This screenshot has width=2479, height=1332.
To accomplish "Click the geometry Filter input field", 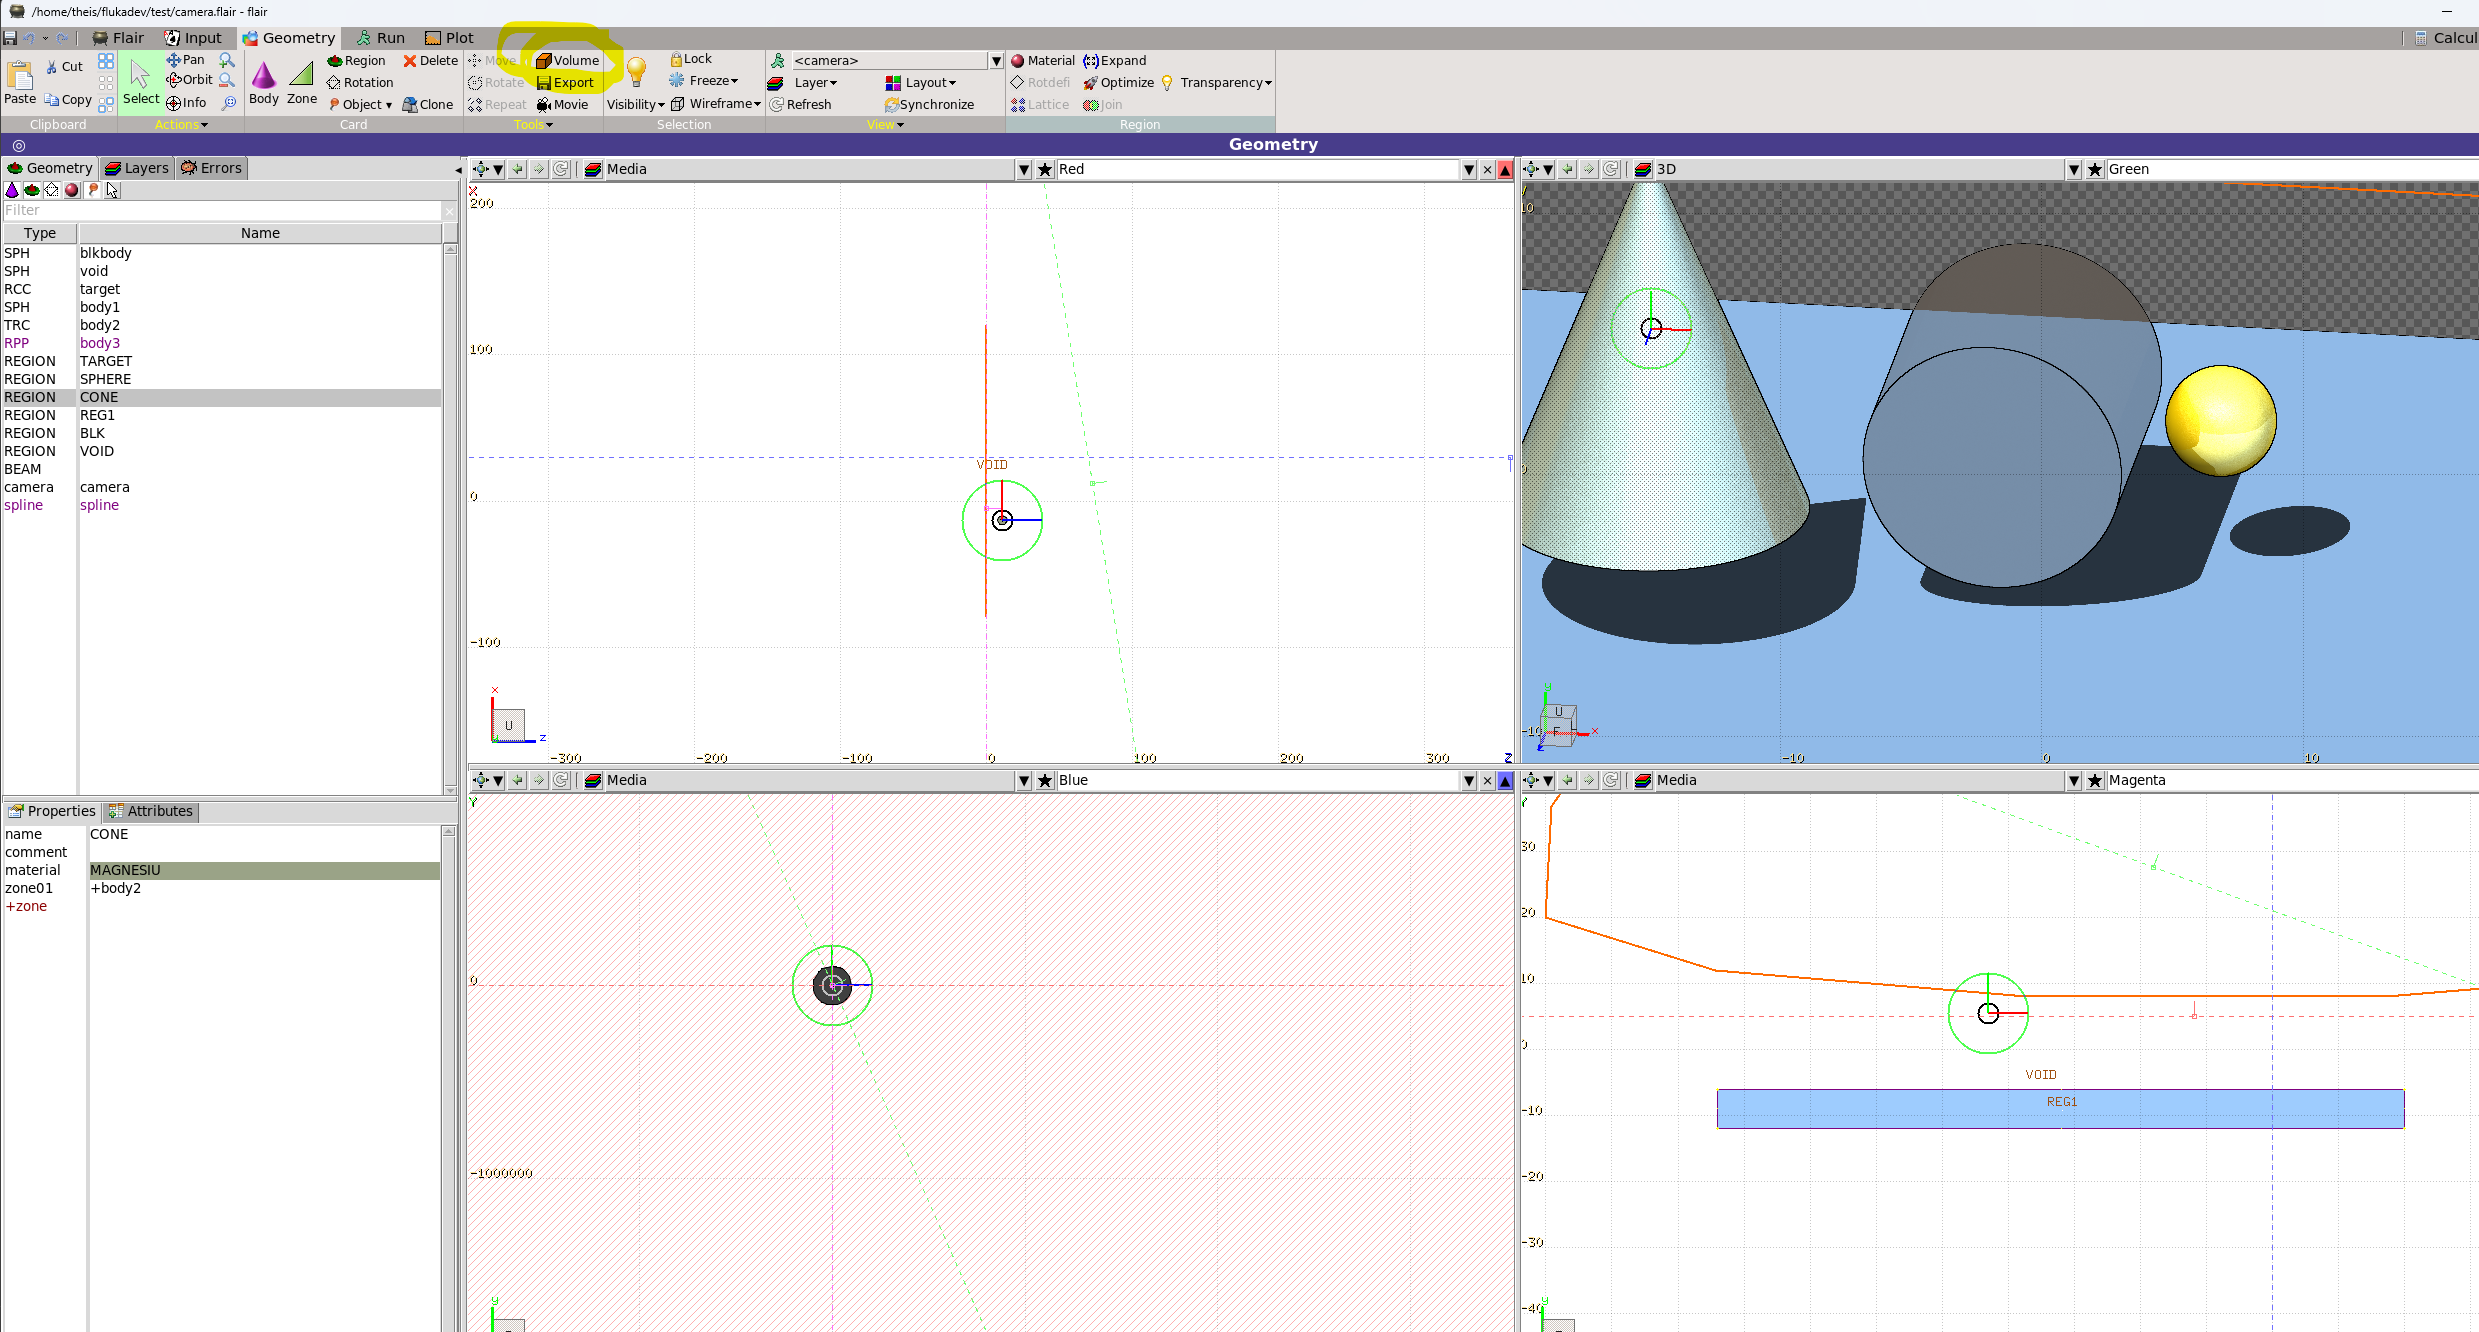I will 220,210.
